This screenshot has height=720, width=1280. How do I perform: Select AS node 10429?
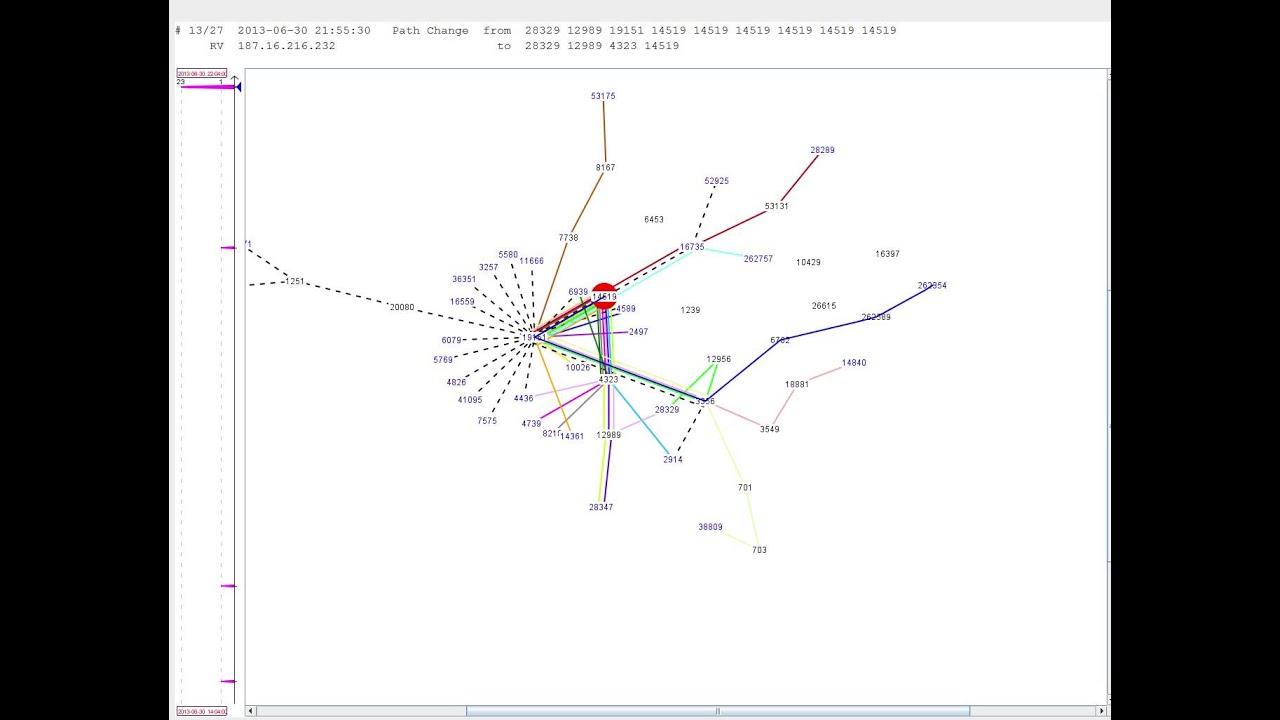pyautogui.click(x=808, y=262)
